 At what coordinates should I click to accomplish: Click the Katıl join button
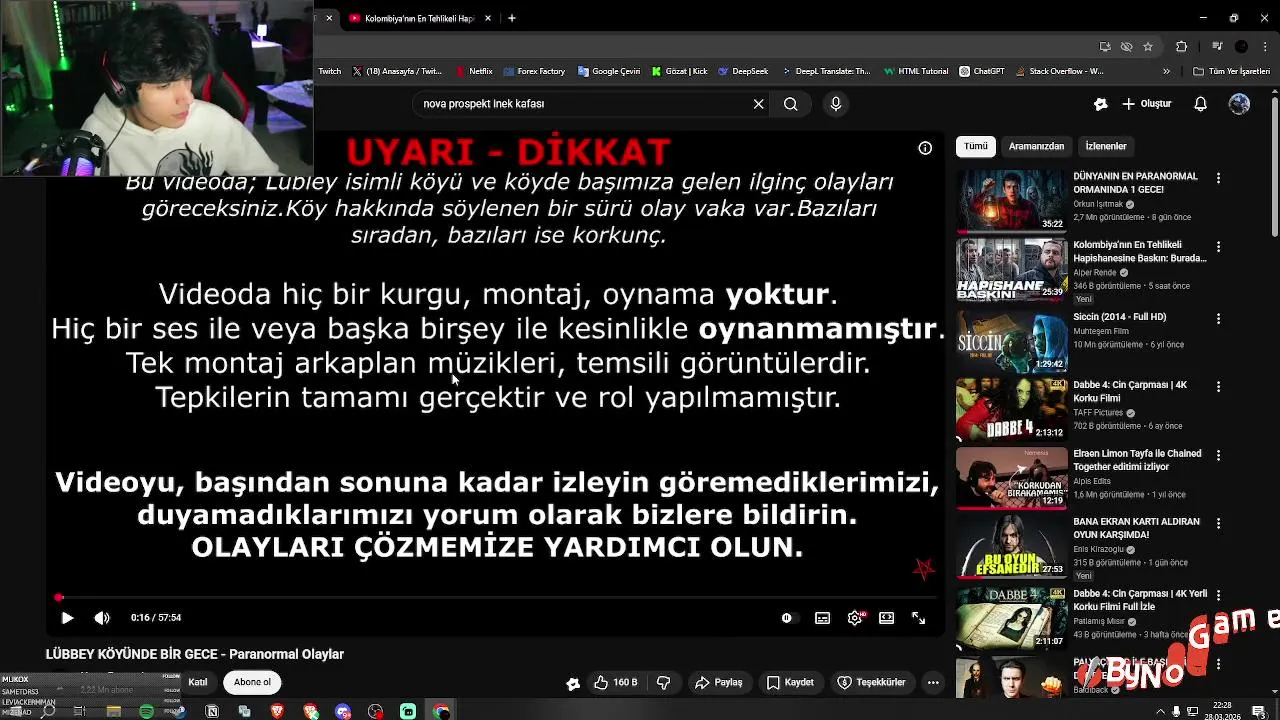198,682
